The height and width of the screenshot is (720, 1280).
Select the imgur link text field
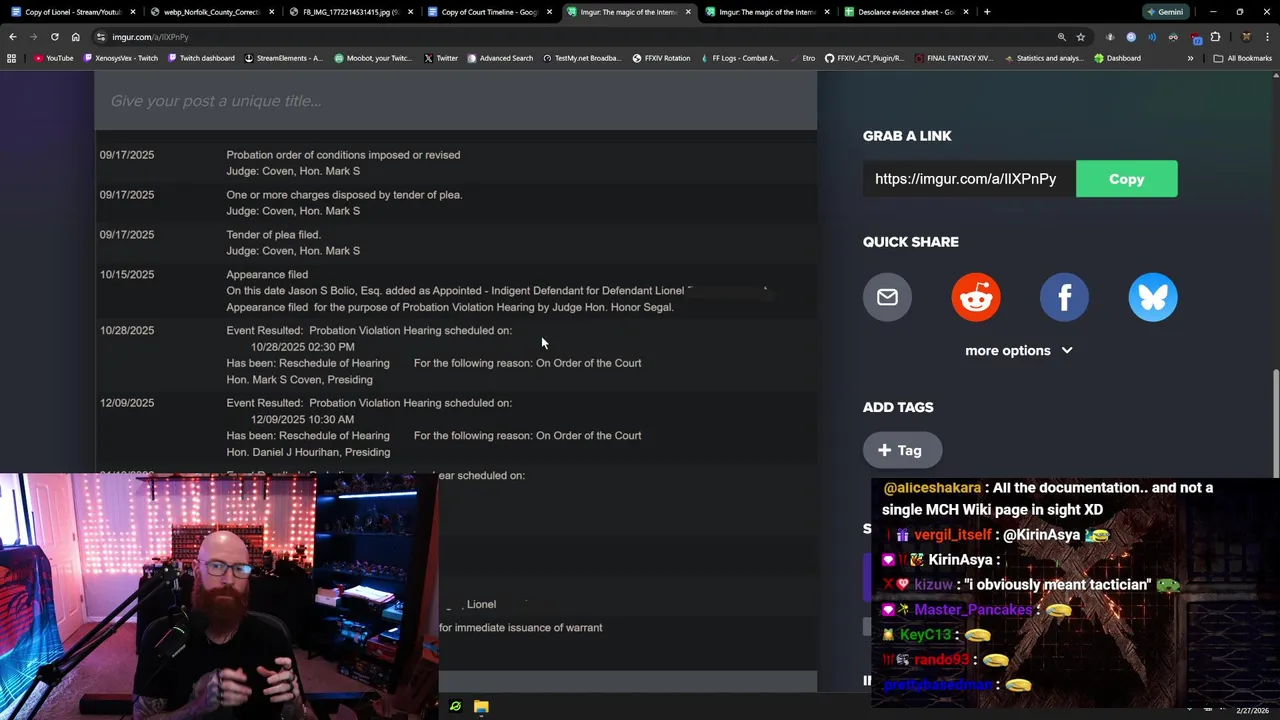tap(969, 179)
